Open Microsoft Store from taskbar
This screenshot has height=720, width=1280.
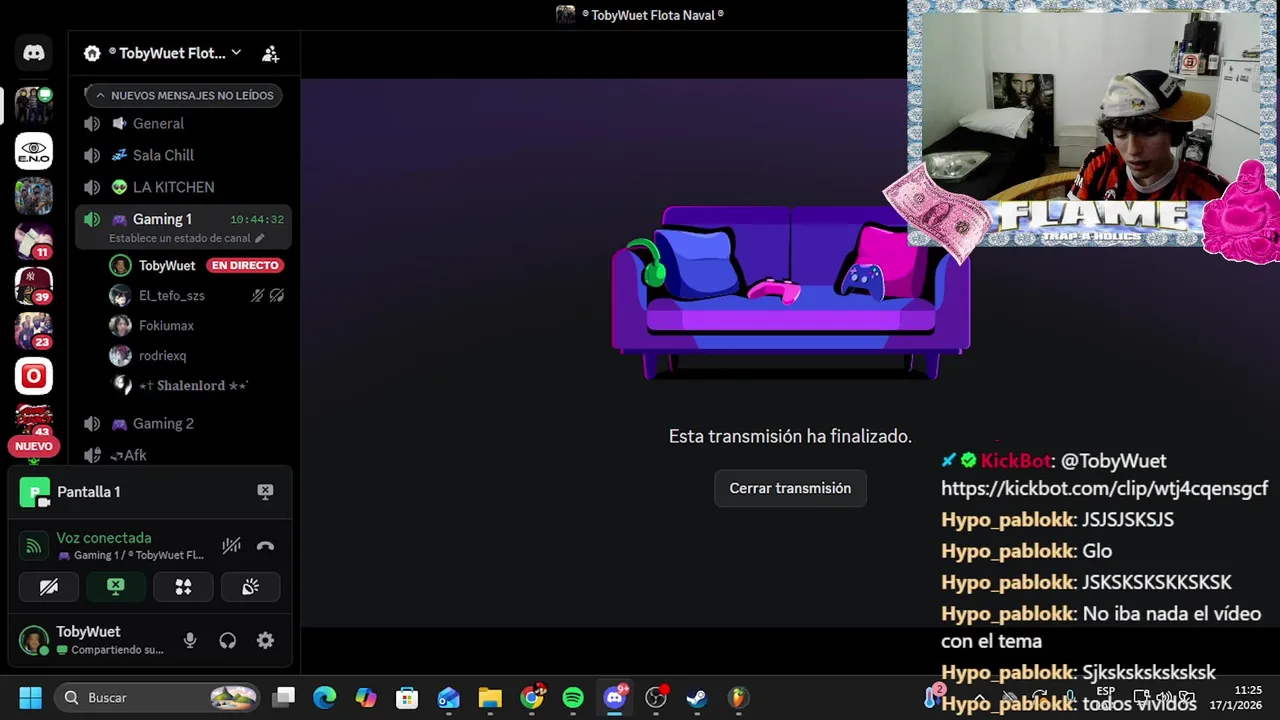click(x=407, y=697)
